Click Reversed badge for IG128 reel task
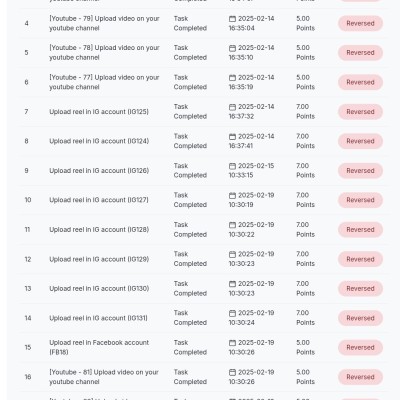 click(x=360, y=230)
